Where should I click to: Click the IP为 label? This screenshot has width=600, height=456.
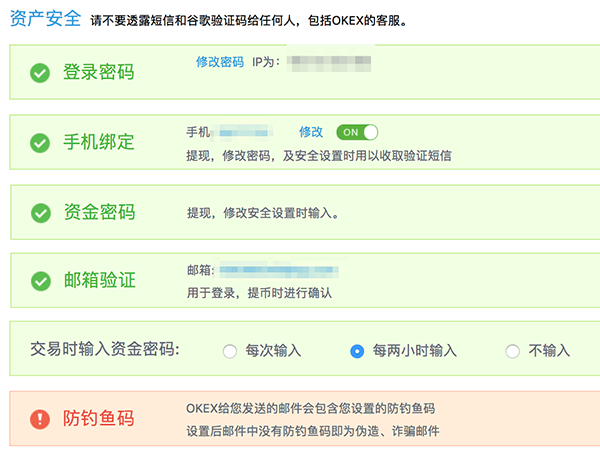[x=266, y=62]
